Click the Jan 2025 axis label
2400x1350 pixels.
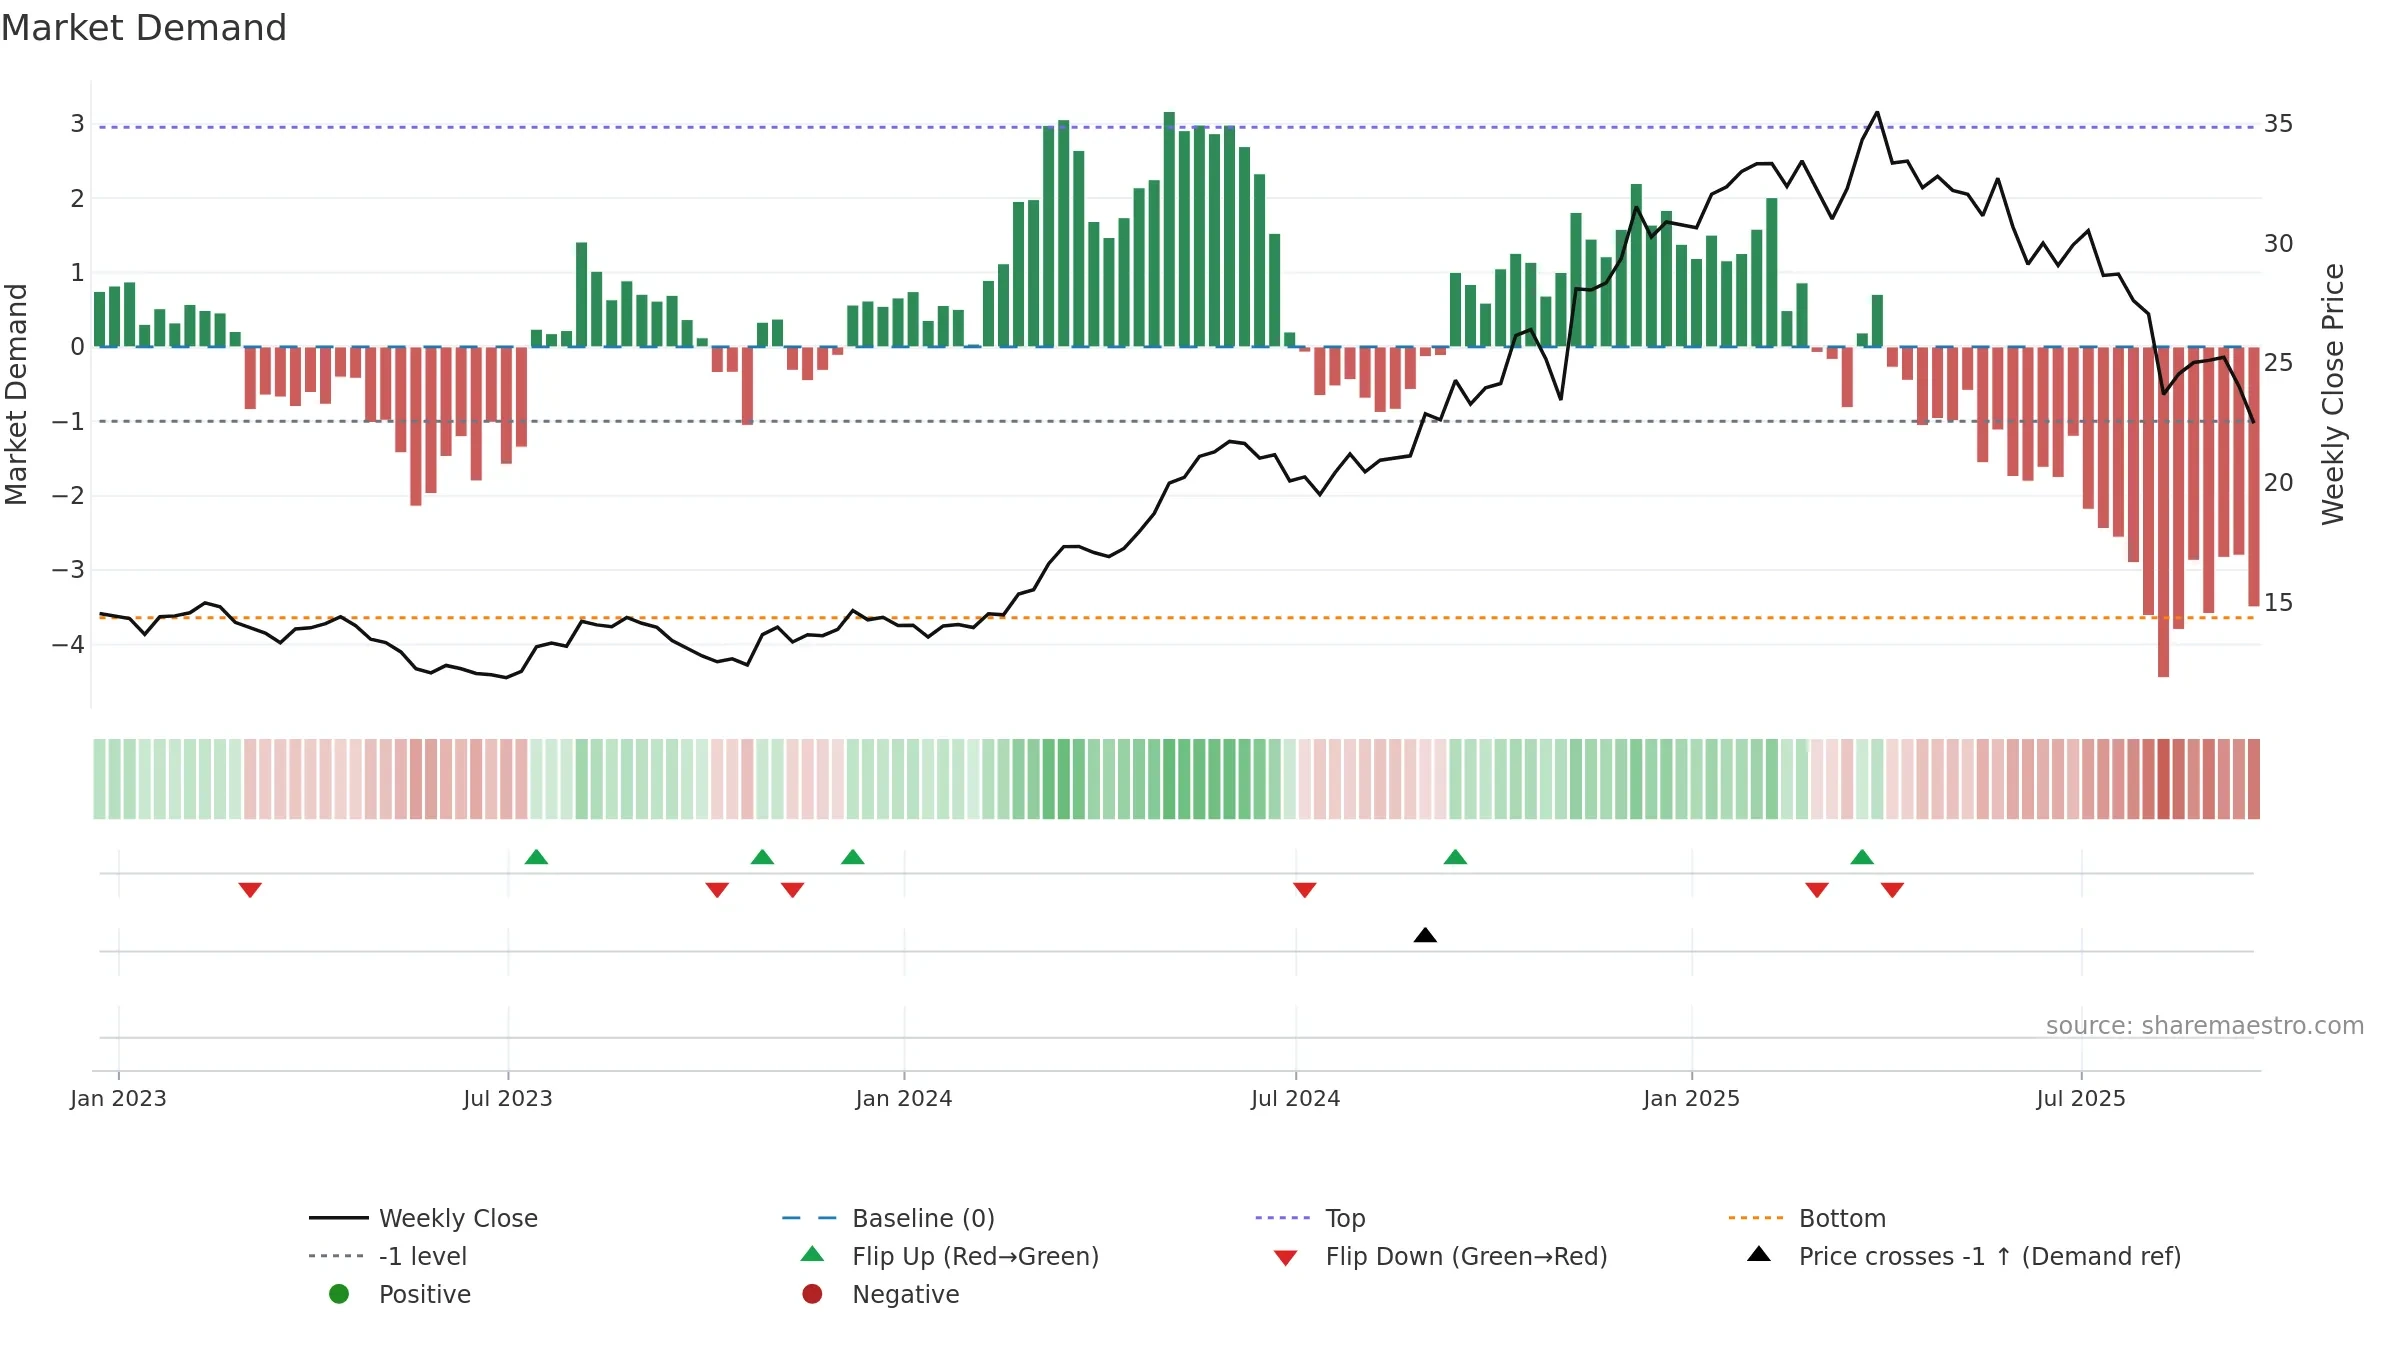pyautogui.click(x=1692, y=1098)
